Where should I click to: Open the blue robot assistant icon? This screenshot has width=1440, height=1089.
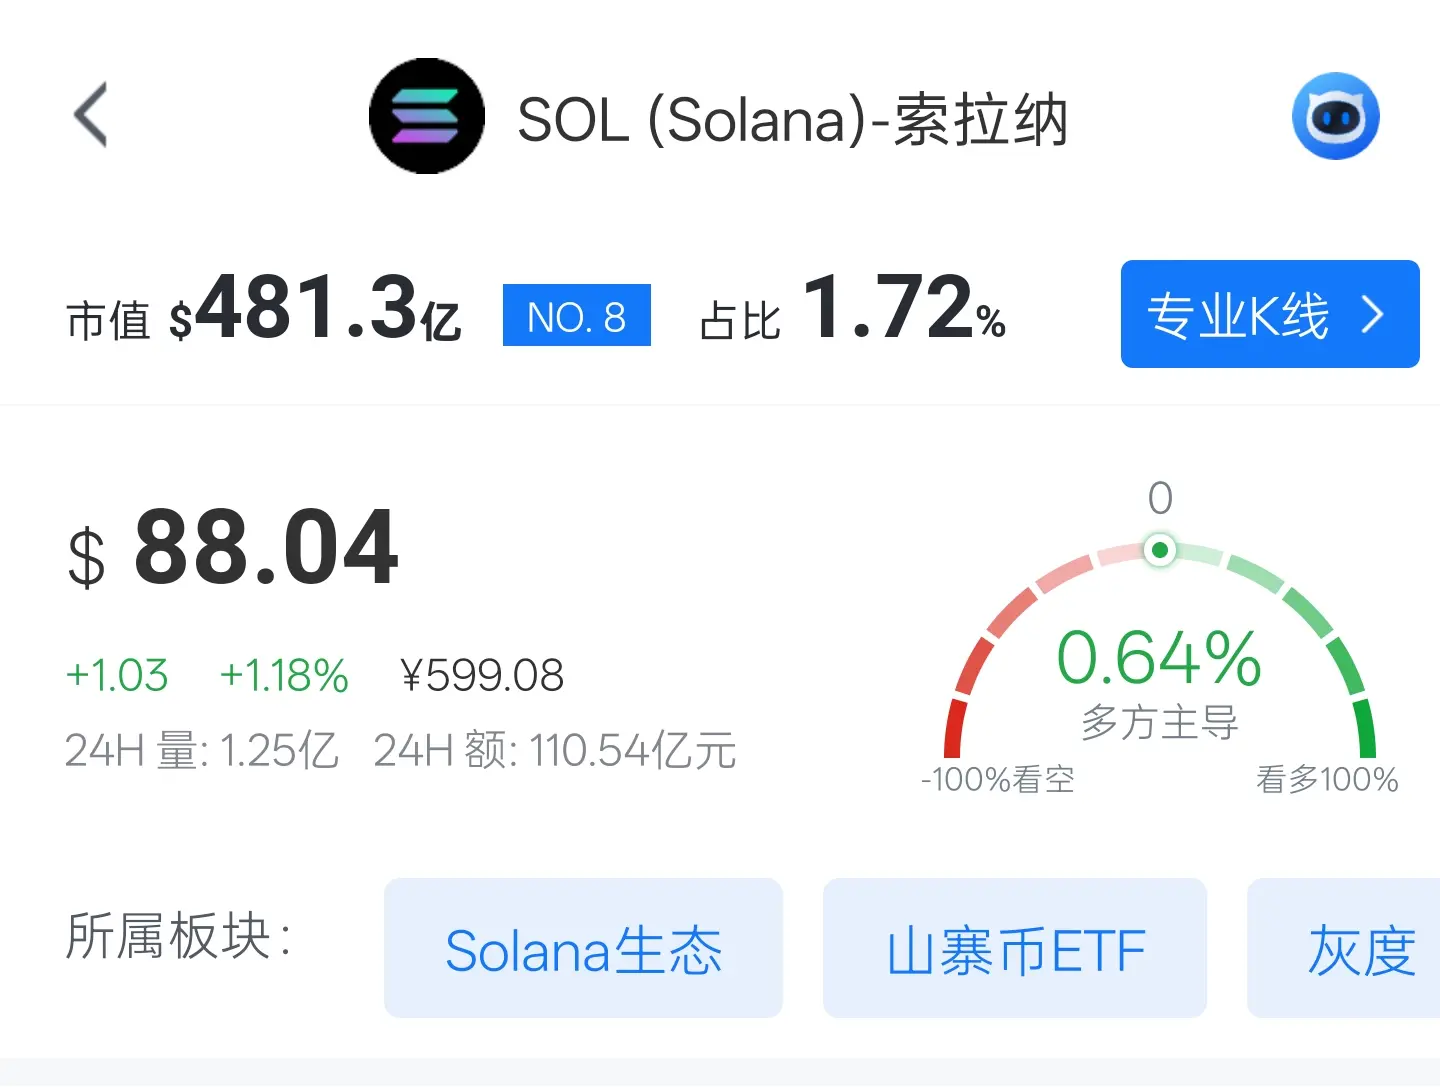(x=1335, y=116)
